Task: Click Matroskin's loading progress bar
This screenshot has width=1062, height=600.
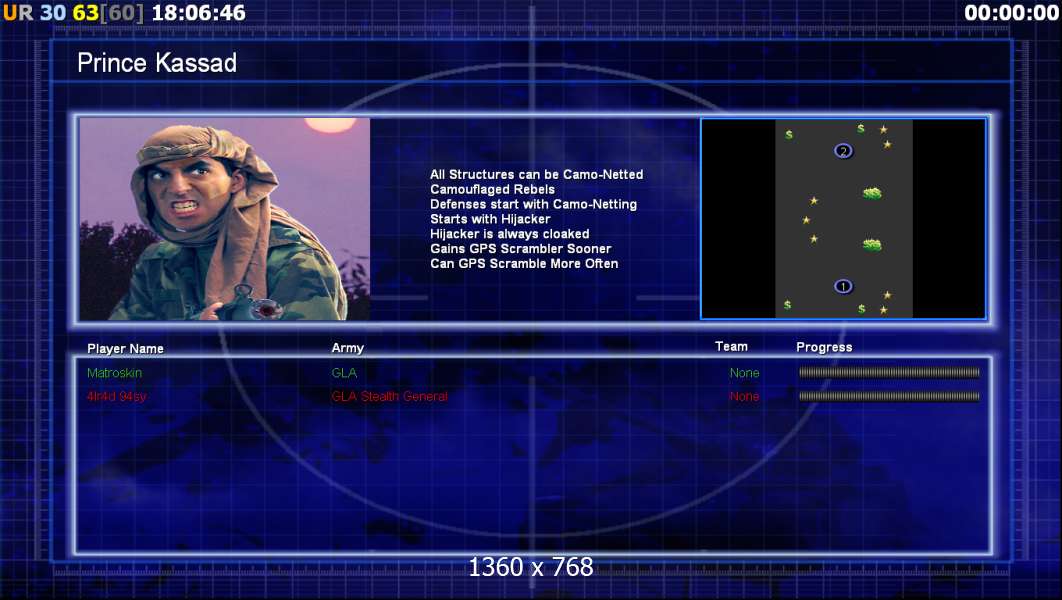Action: [889, 372]
